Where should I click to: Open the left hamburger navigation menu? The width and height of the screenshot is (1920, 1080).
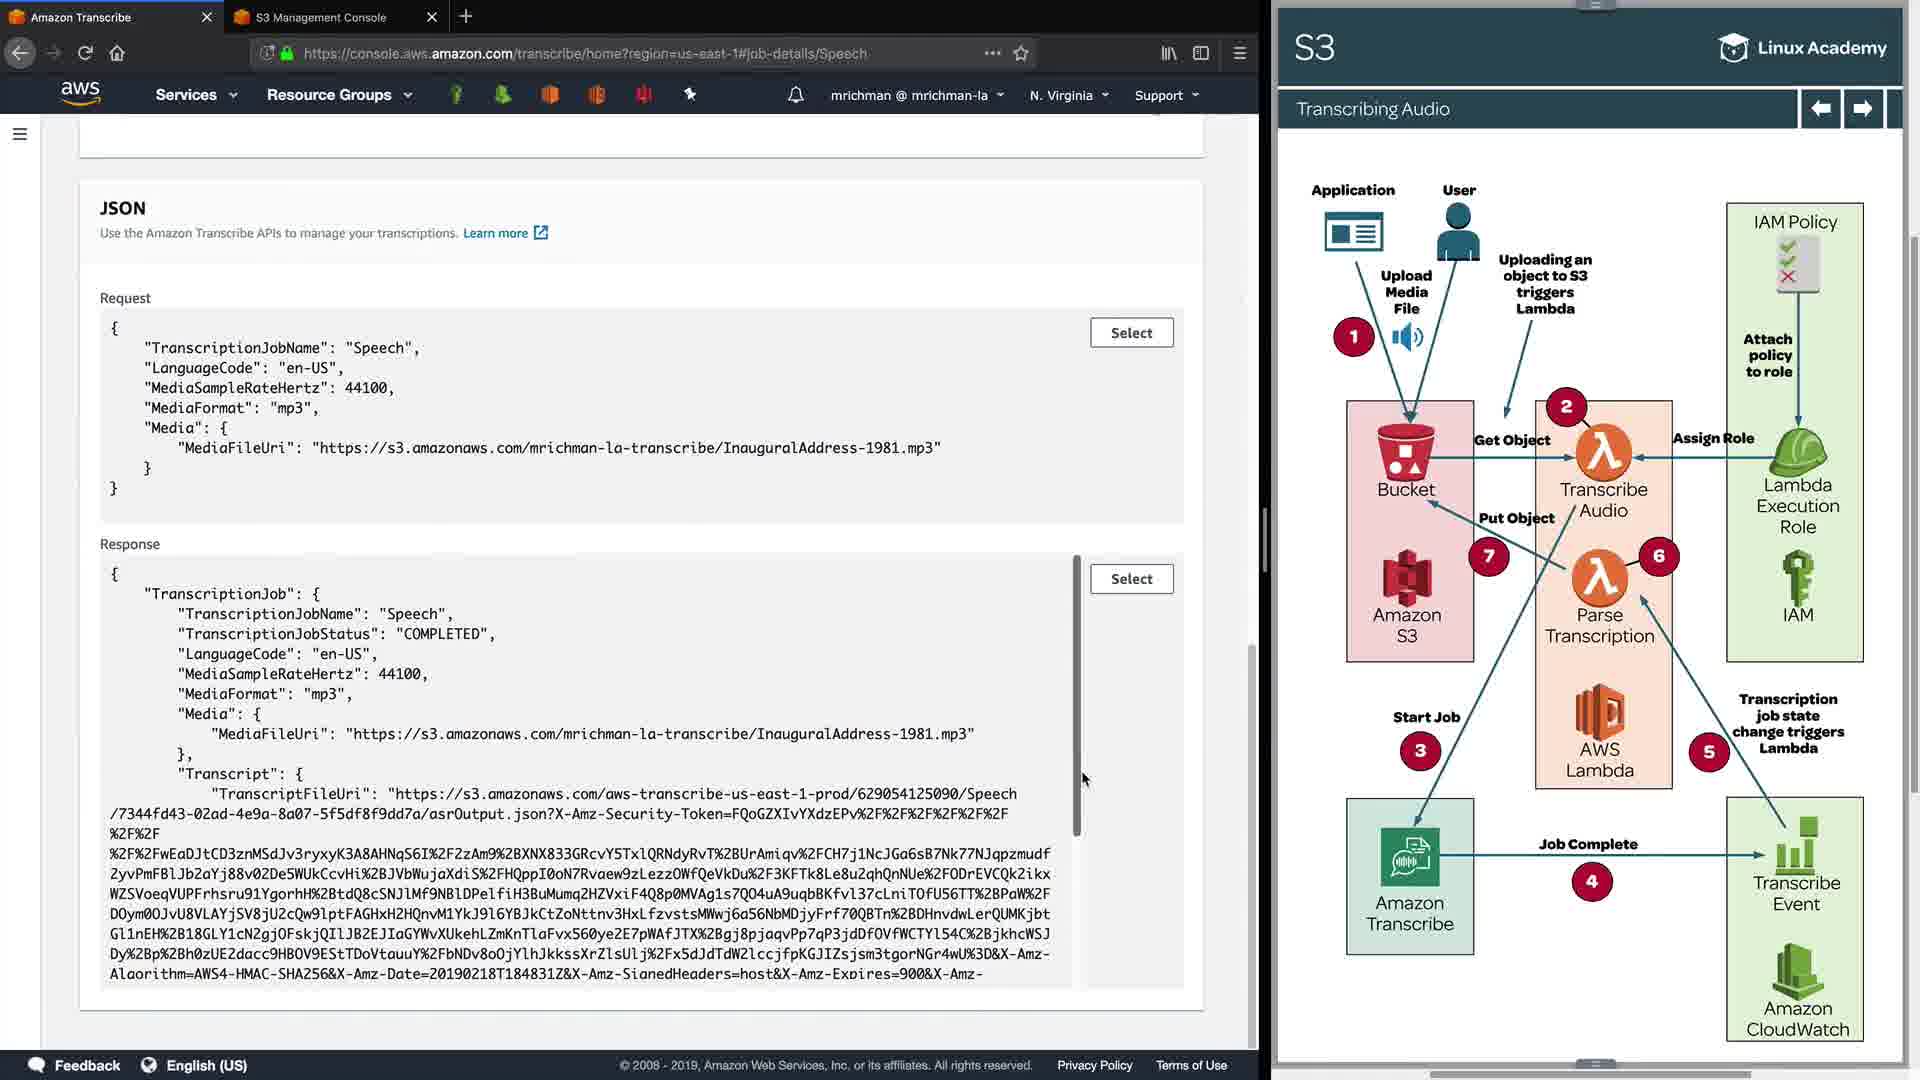pos(19,134)
